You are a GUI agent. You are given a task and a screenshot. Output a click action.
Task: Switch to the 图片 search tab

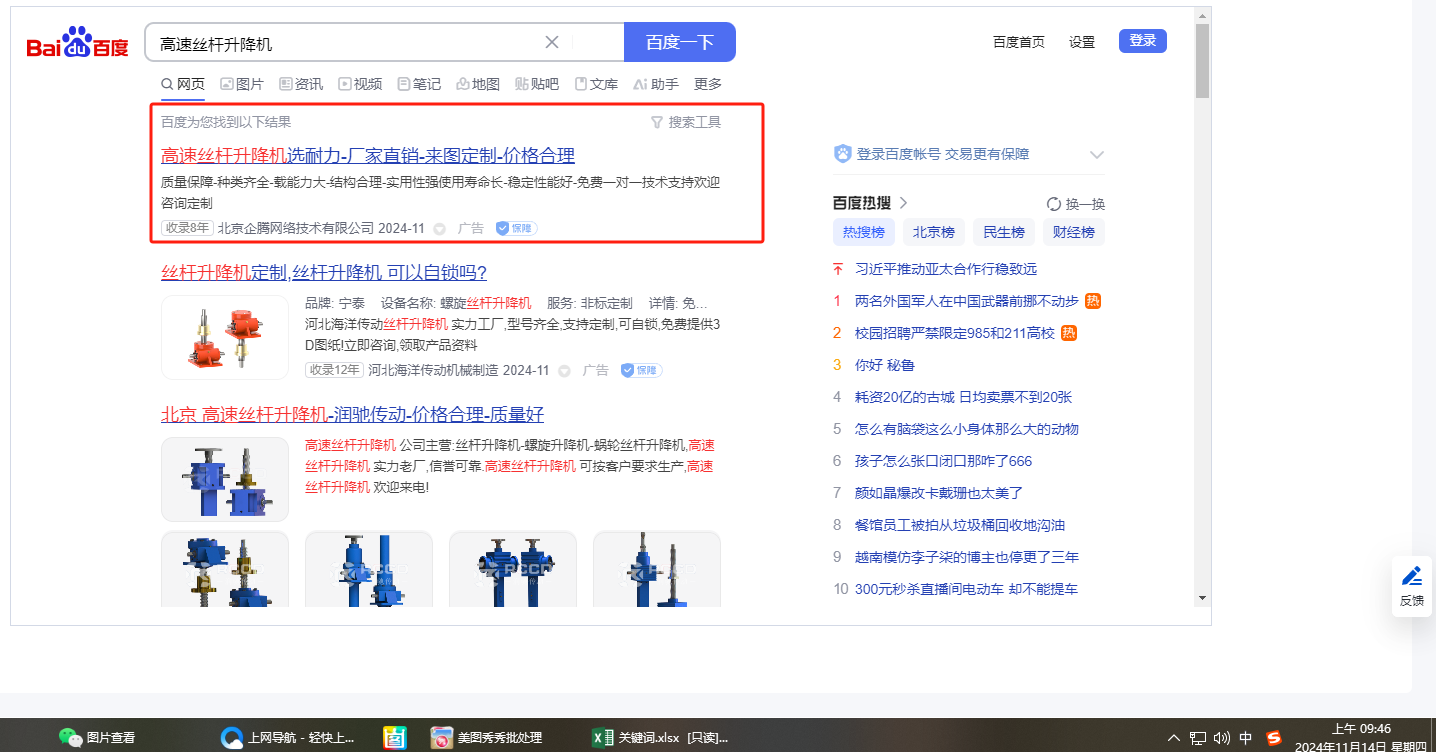(242, 84)
